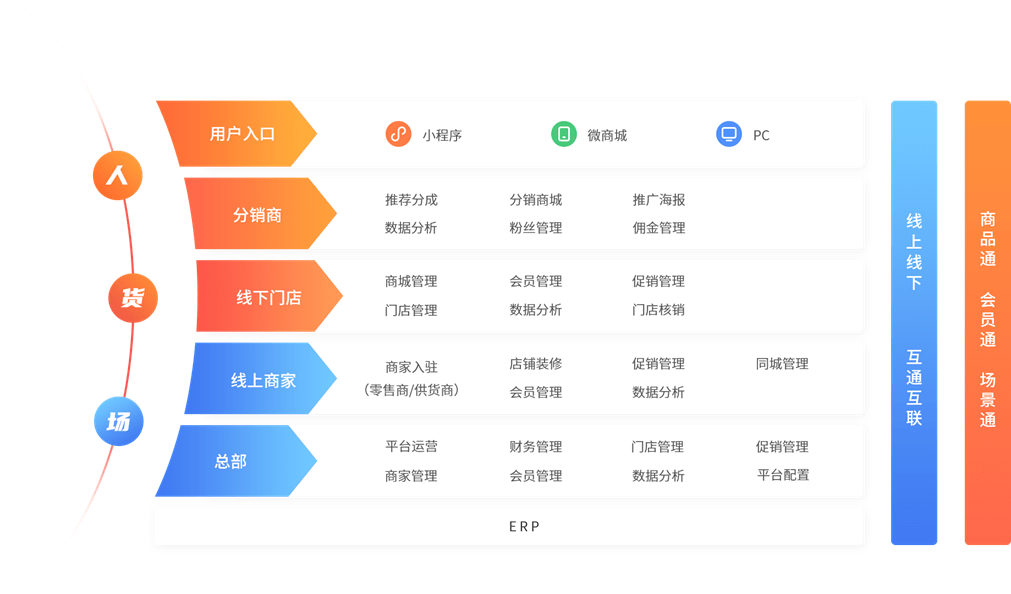The width and height of the screenshot is (1011, 594).
Task: Click the orange 小程序 mini-program icon
Action: [398, 134]
